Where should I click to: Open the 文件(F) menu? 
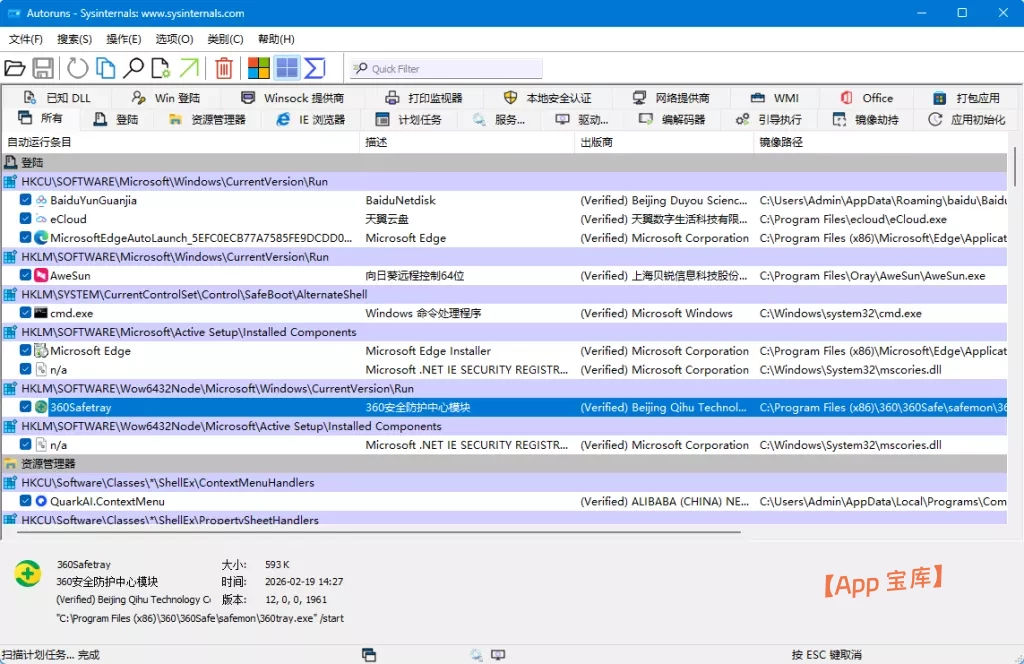25,39
